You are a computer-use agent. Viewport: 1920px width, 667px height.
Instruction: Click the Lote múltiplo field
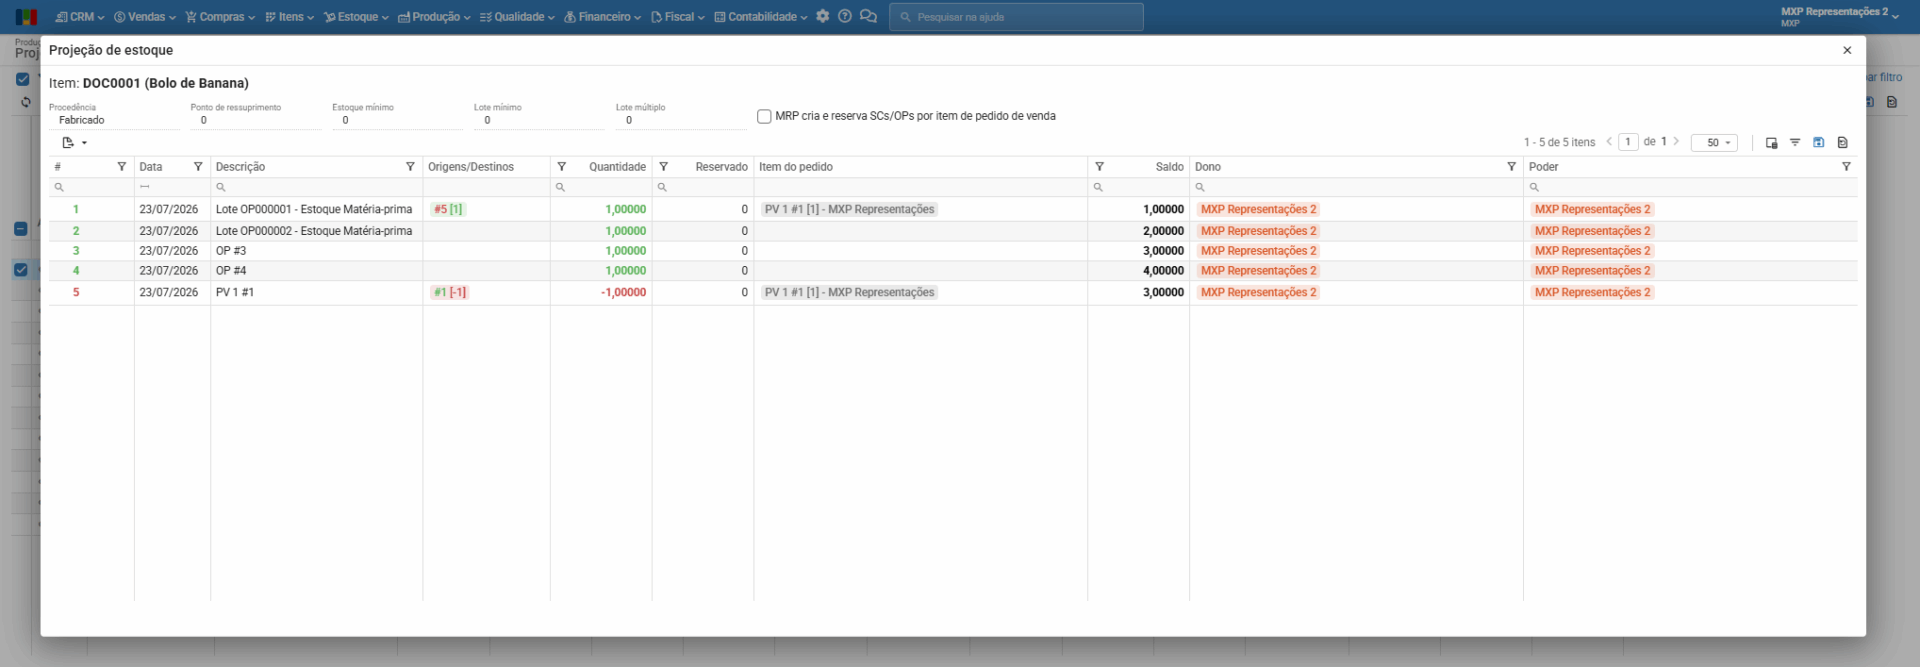pyautogui.click(x=681, y=120)
